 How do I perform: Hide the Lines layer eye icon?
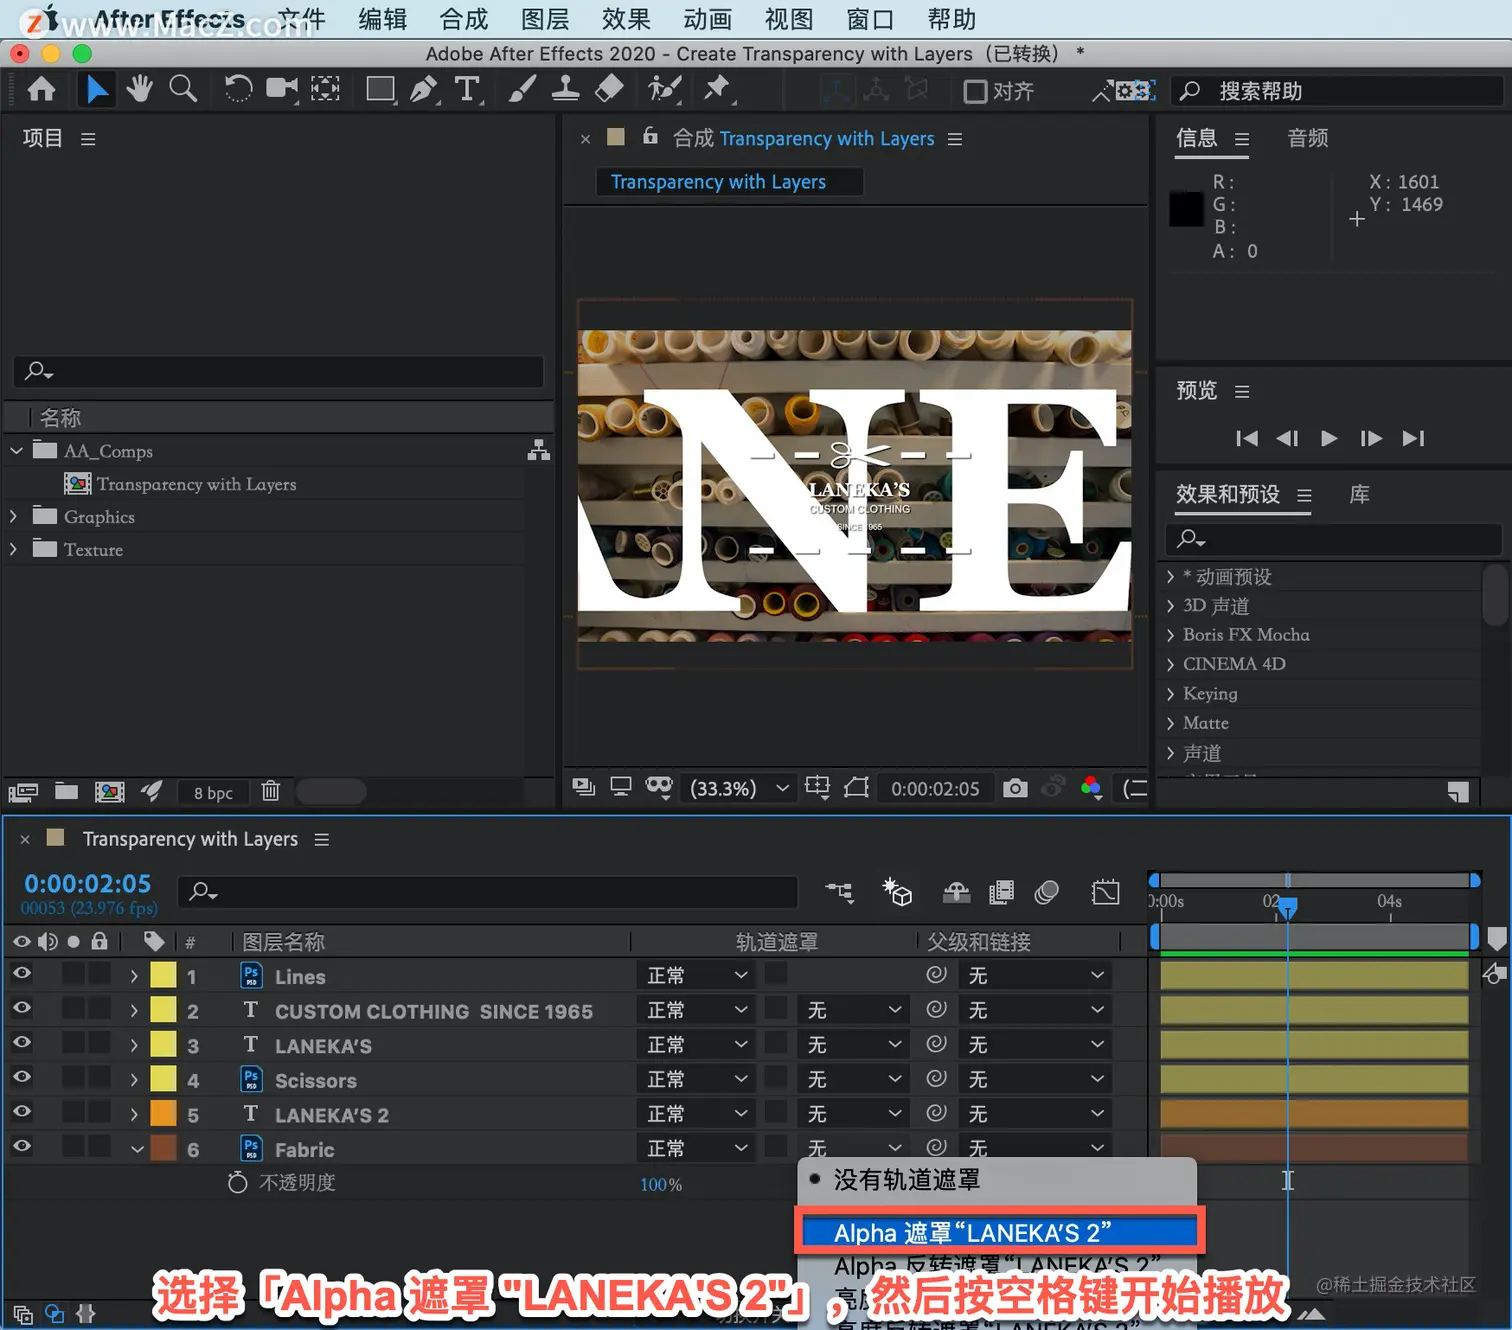pyautogui.click(x=21, y=974)
